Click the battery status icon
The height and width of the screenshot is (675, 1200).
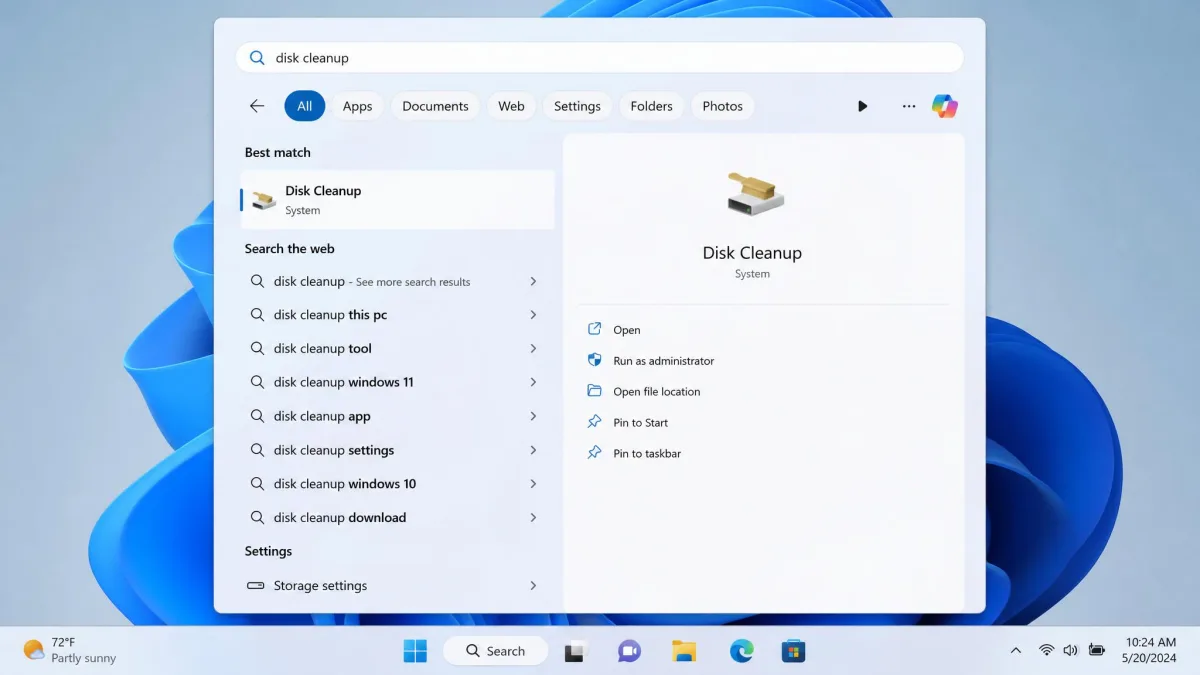[x=1097, y=650]
